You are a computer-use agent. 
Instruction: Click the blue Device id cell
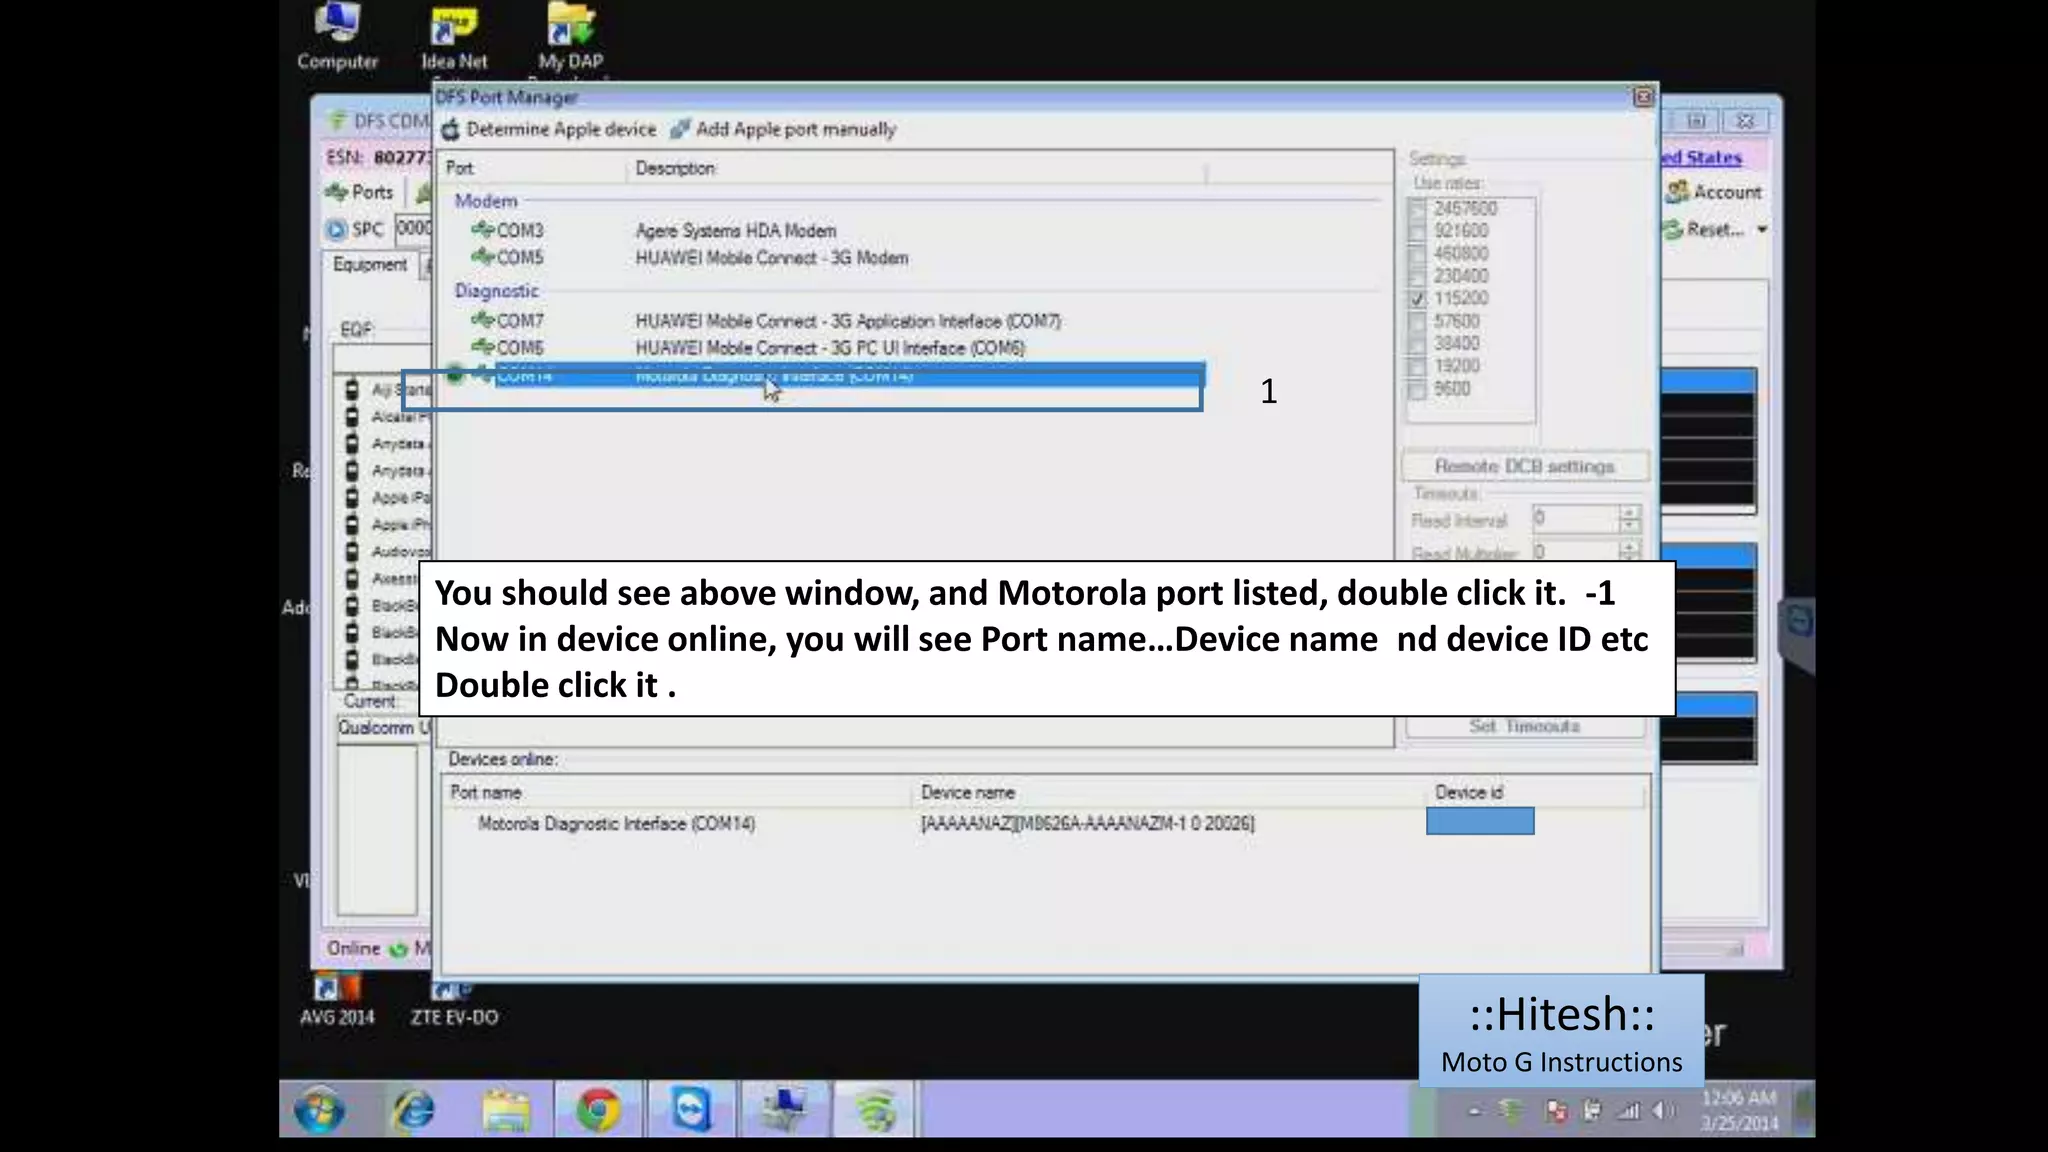pos(1480,822)
